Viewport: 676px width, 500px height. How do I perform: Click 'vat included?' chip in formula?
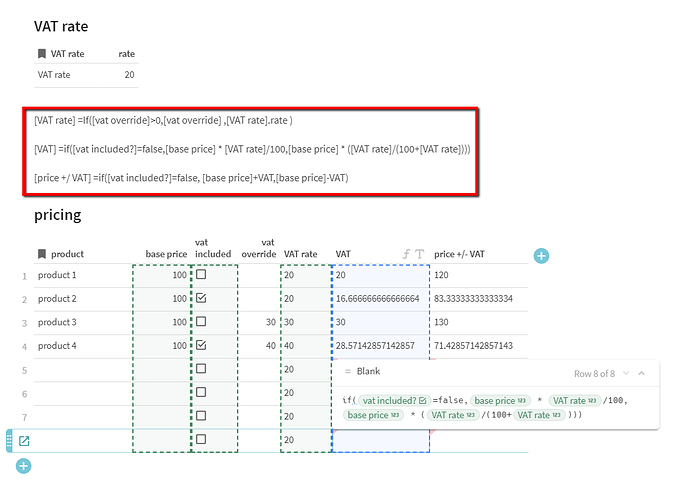coord(394,400)
